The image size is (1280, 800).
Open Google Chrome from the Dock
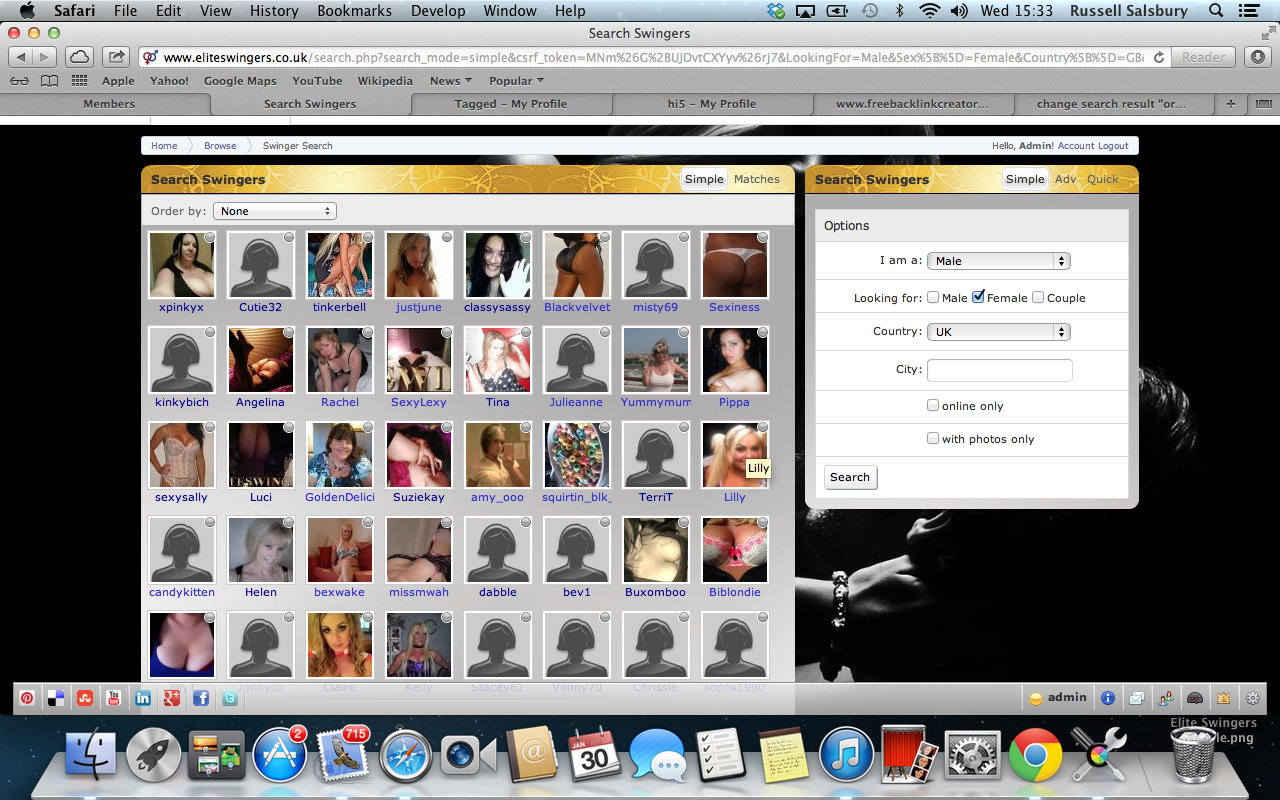pos(1035,755)
